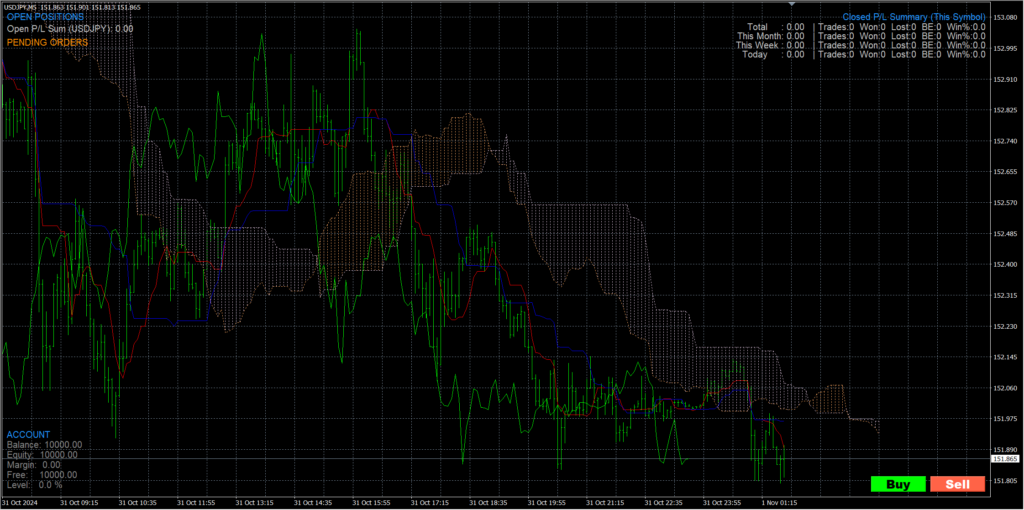Image resolution: width=1024 pixels, height=510 pixels.
Task: Click the Open P/L Sum (USDJPY) line
Action: pos(70,29)
